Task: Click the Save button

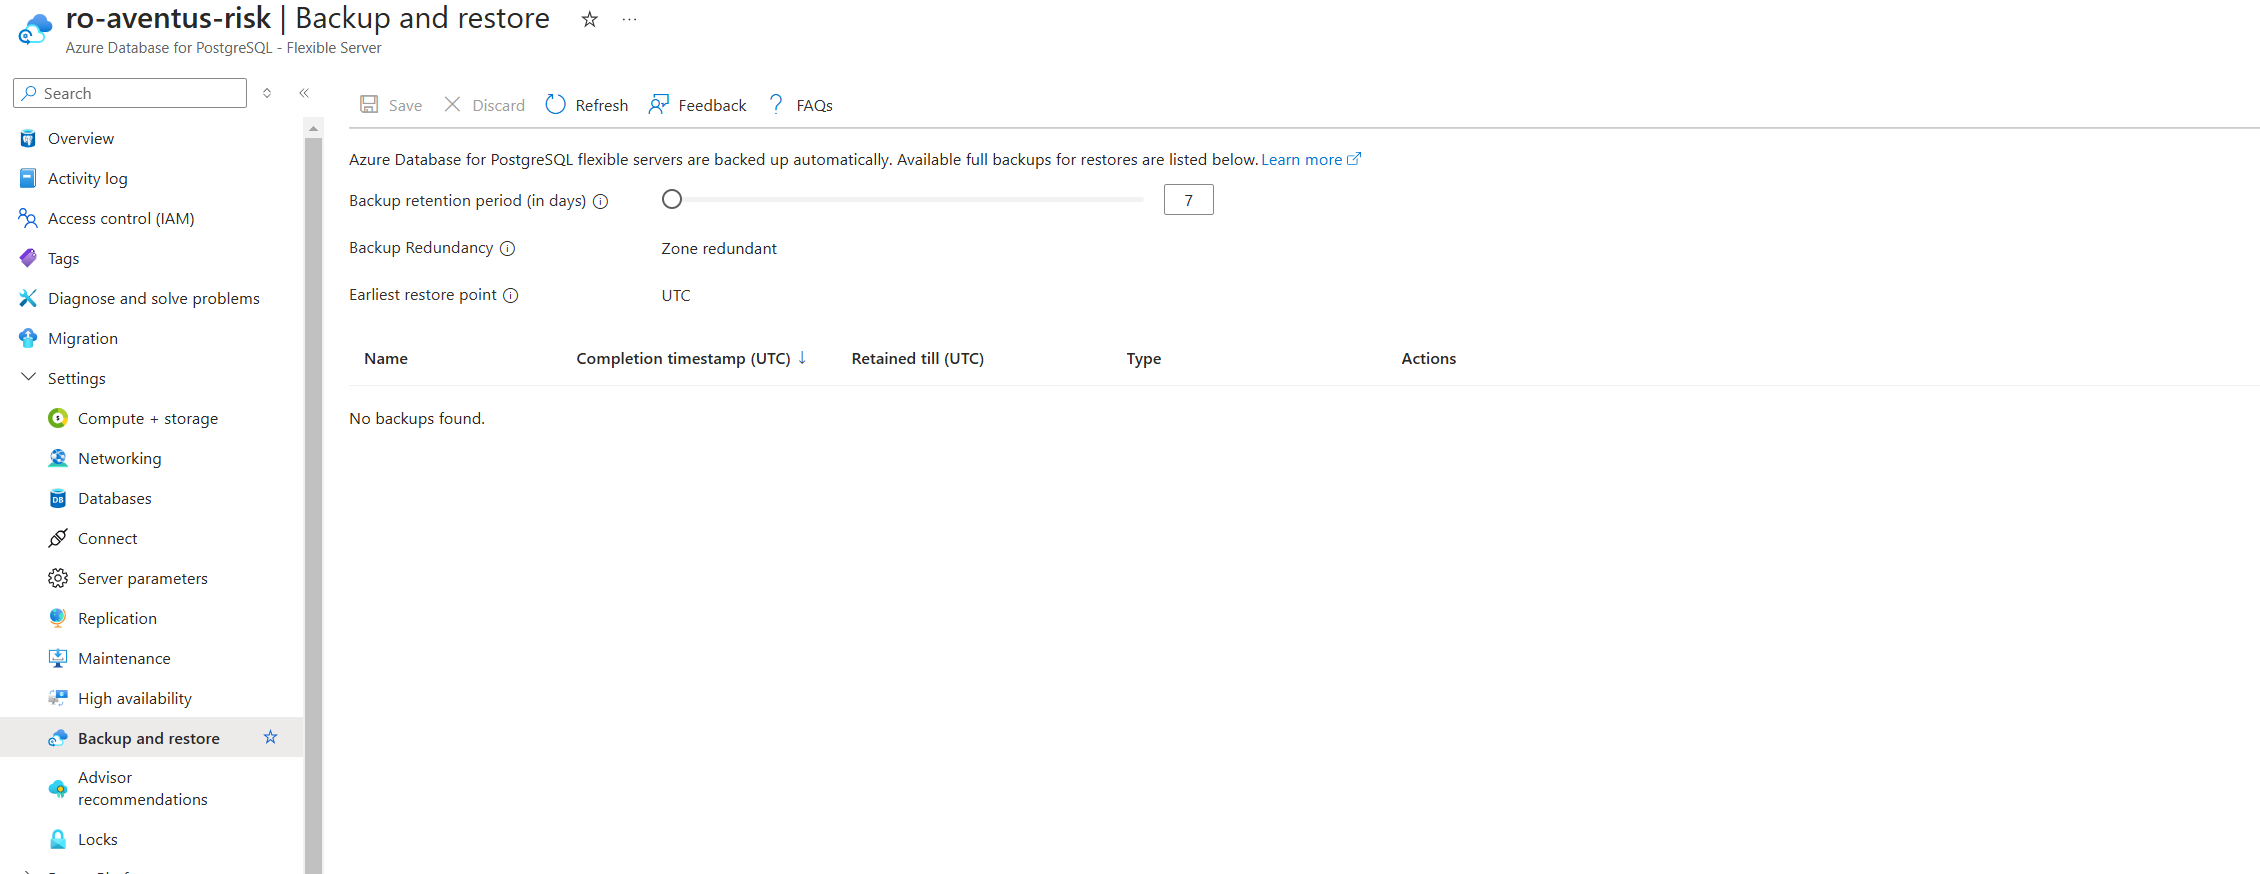Action: point(391,105)
